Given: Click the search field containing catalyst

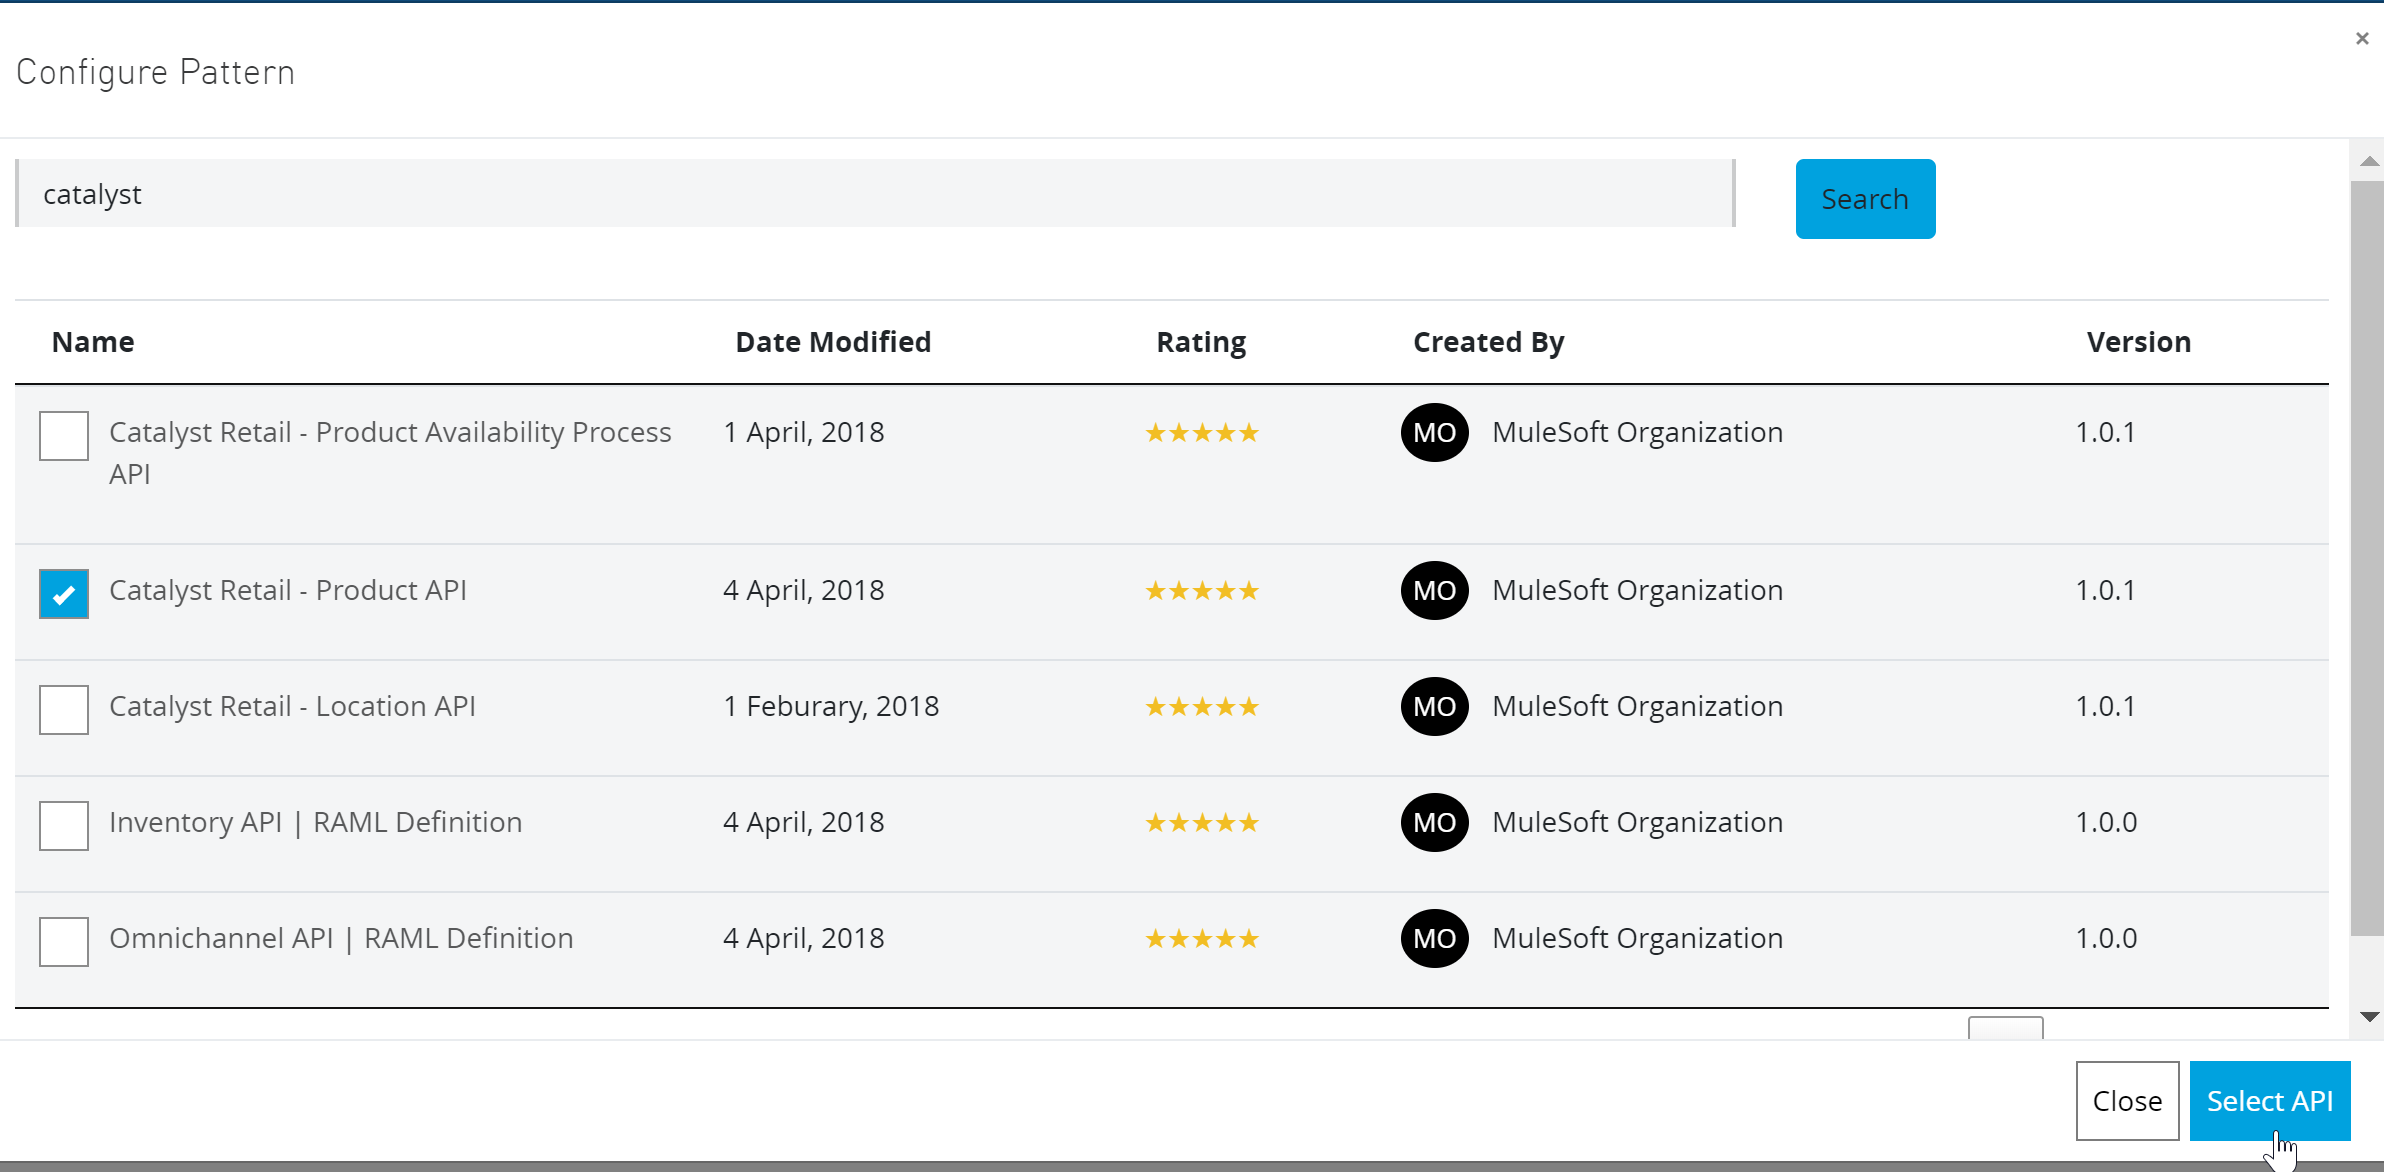Looking at the screenshot, I should (875, 193).
